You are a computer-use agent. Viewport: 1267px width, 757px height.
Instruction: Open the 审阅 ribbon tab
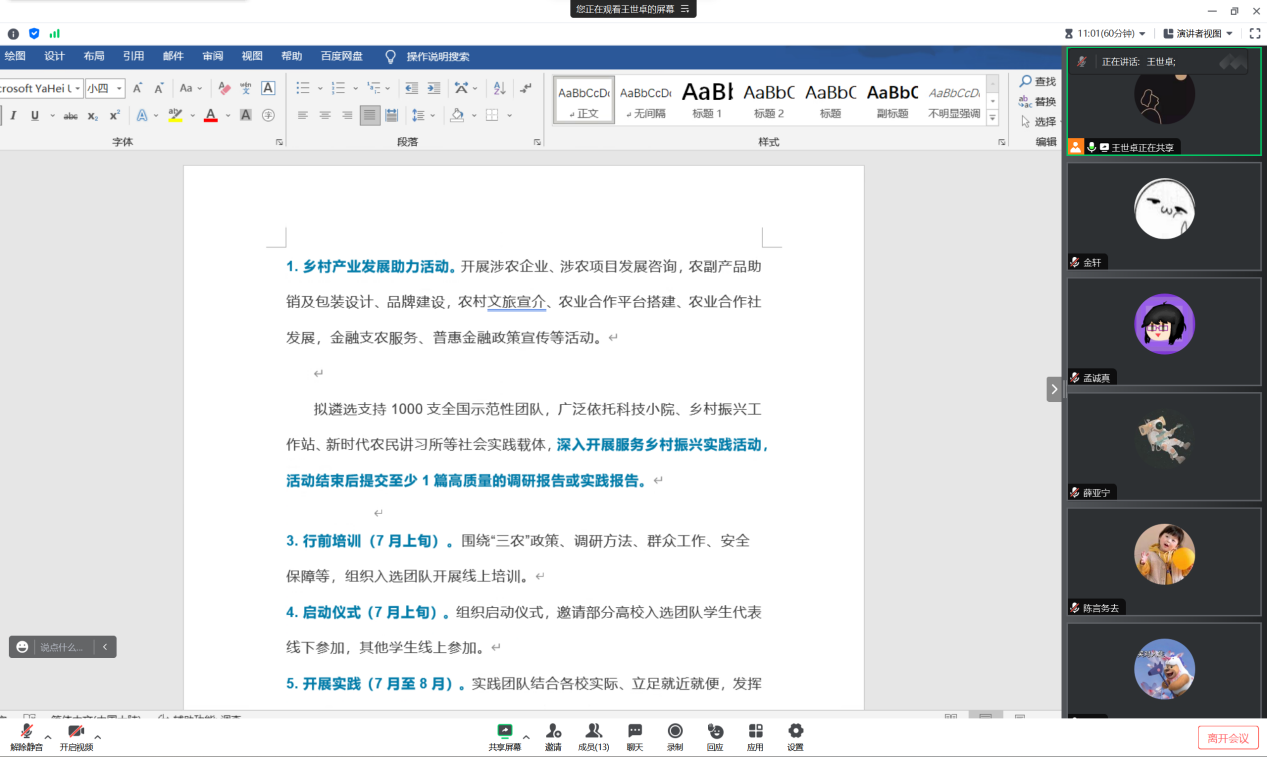click(x=213, y=56)
